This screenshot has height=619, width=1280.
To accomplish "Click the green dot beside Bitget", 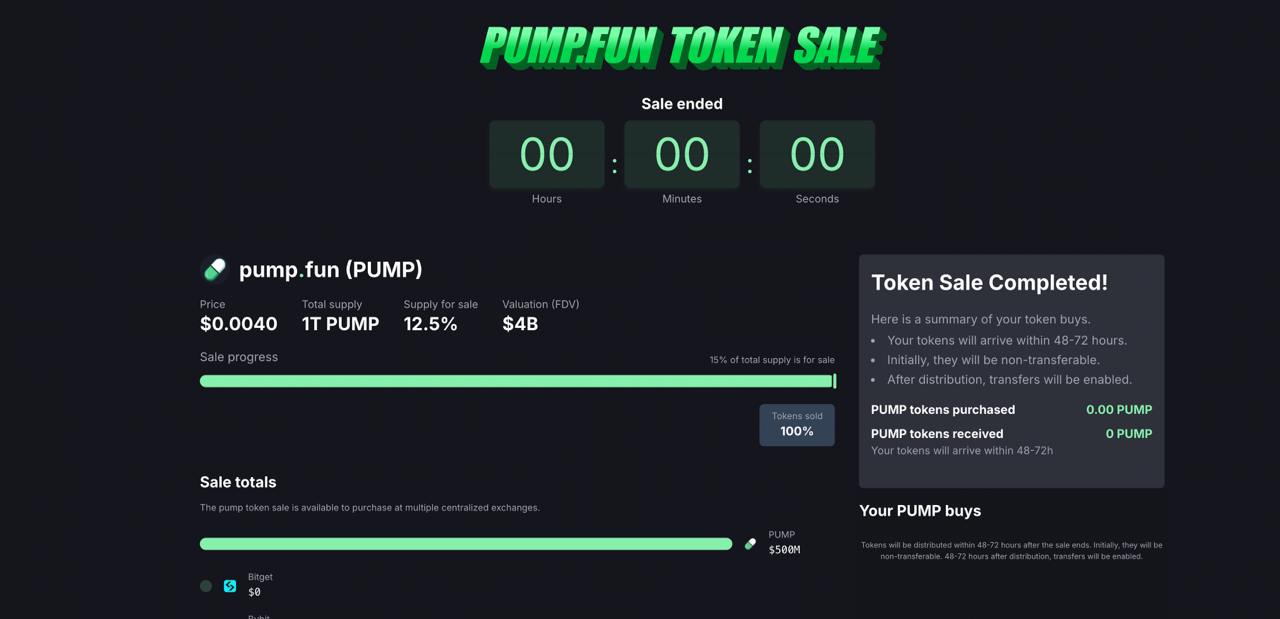I will click(x=206, y=586).
